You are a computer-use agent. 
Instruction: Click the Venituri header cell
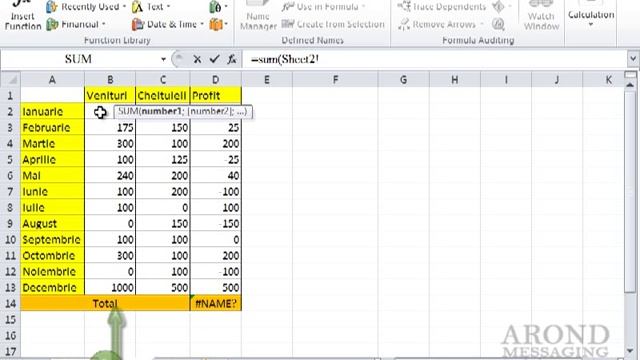(110, 96)
